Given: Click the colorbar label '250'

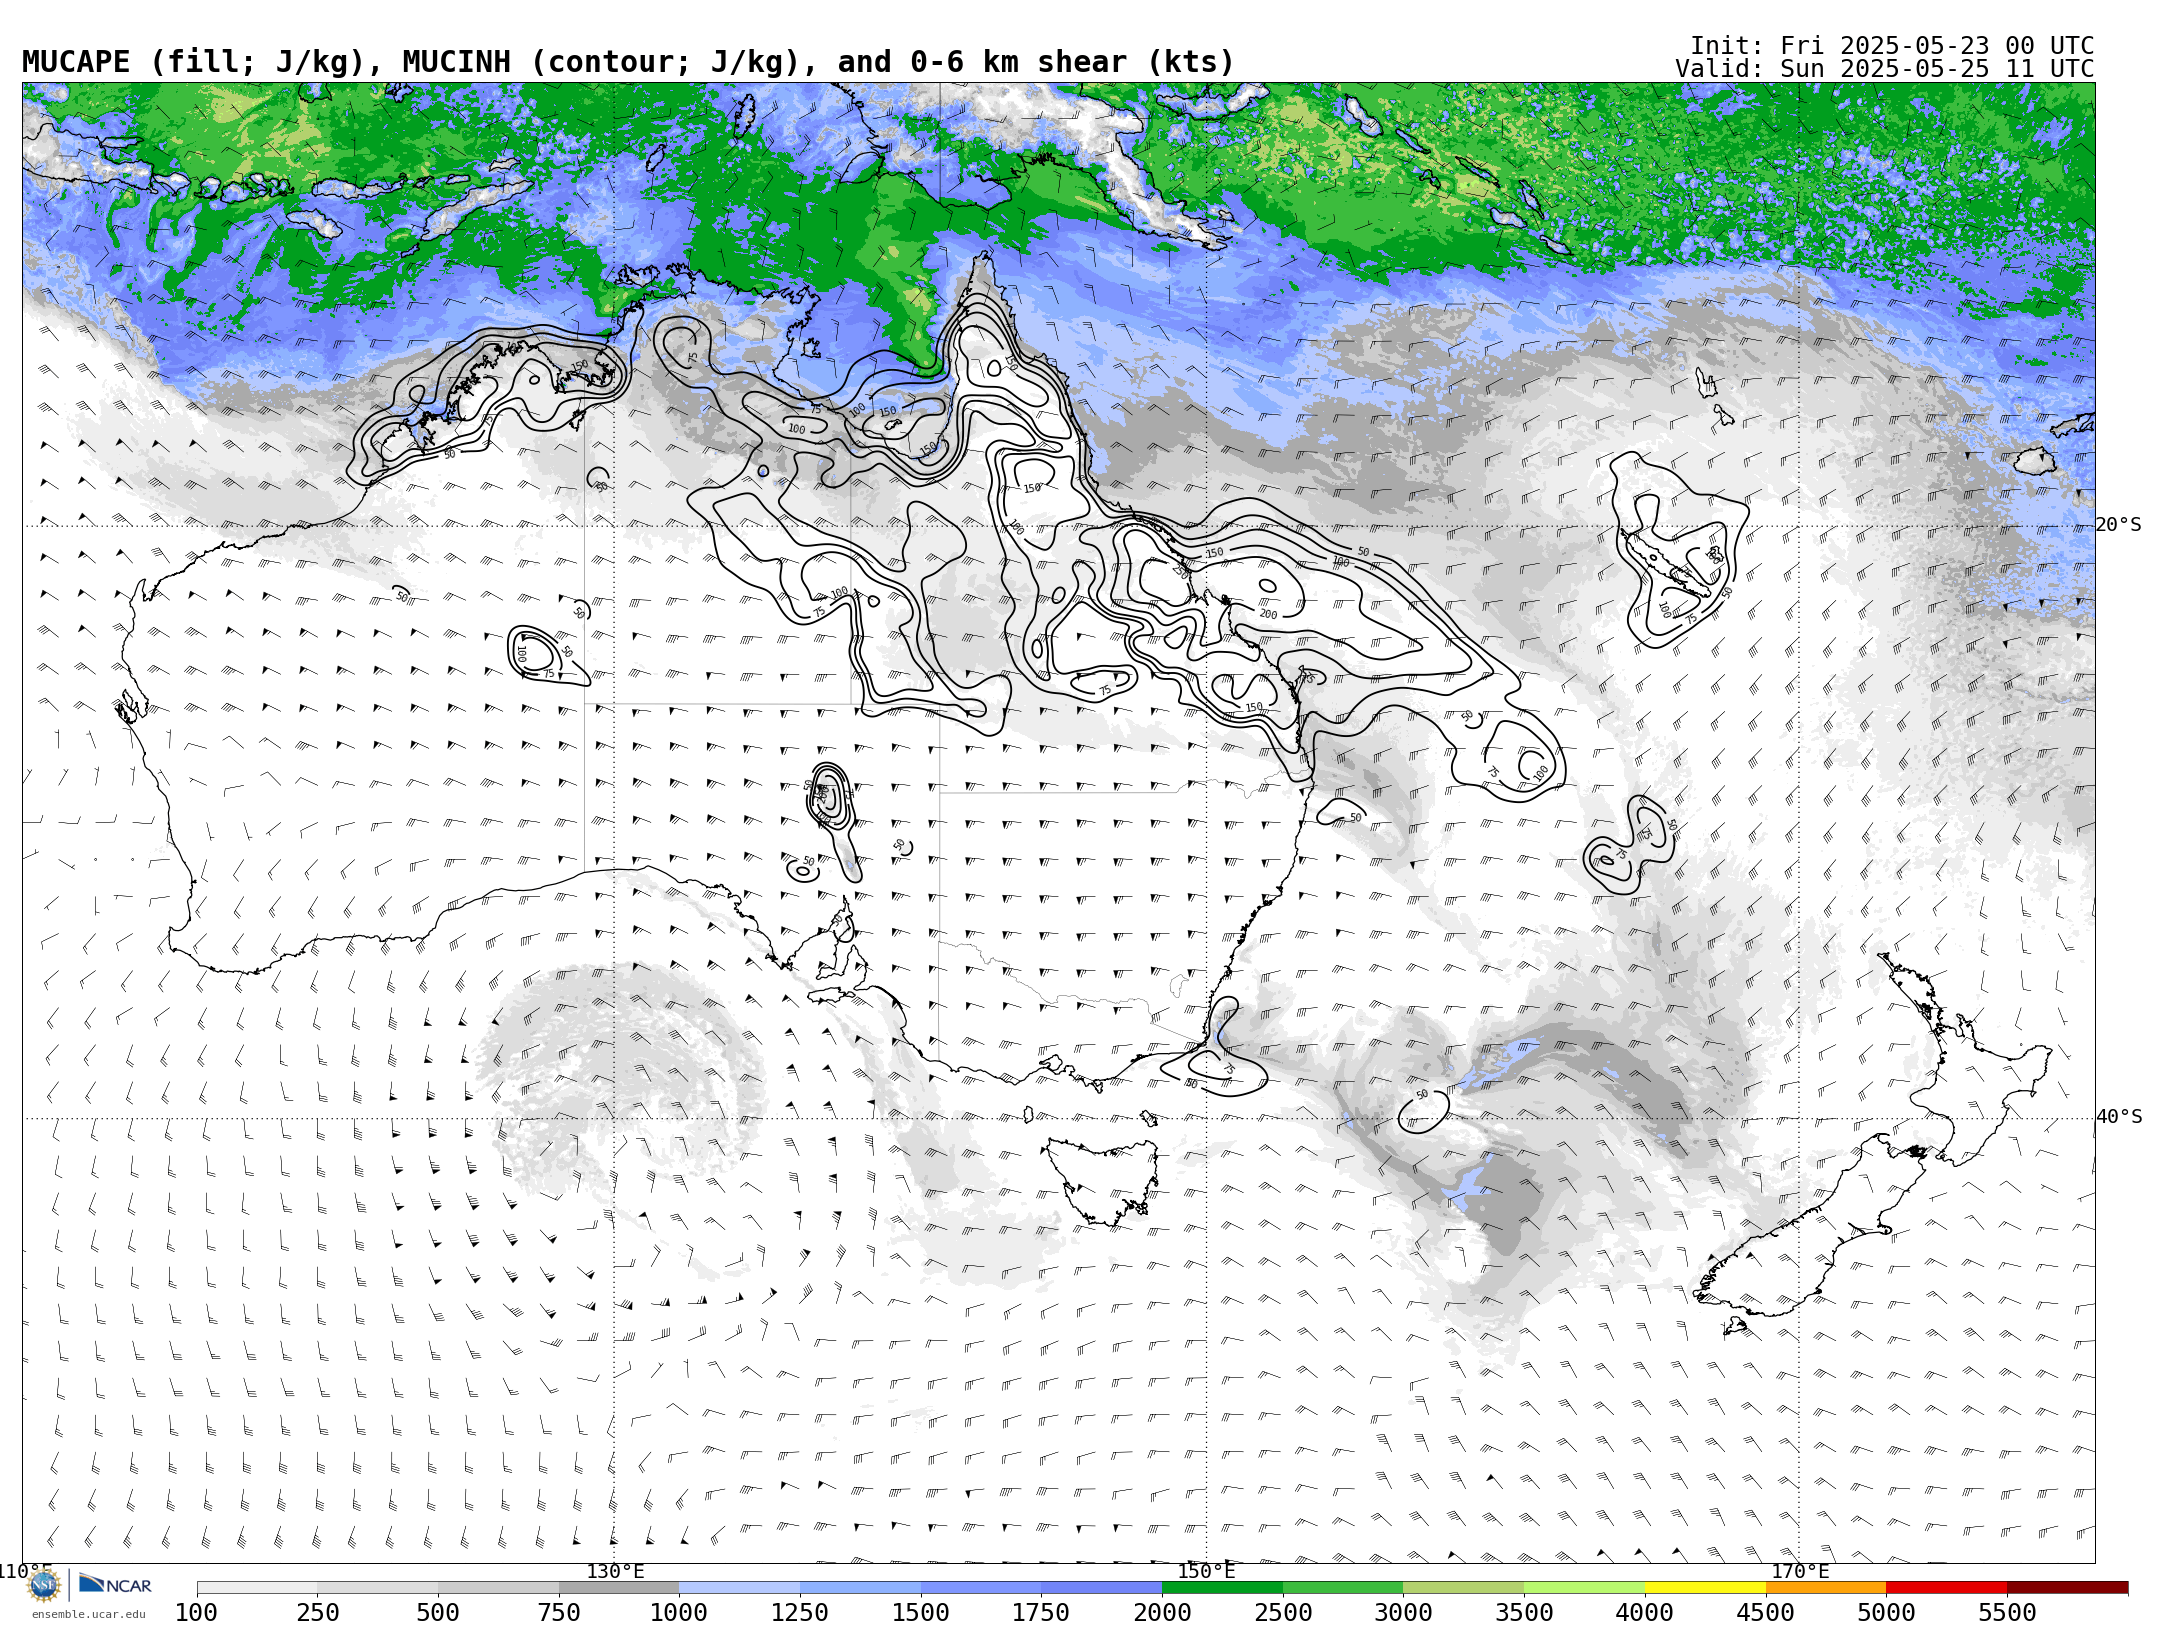Looking at the screenshot, I should [317, 1612].
